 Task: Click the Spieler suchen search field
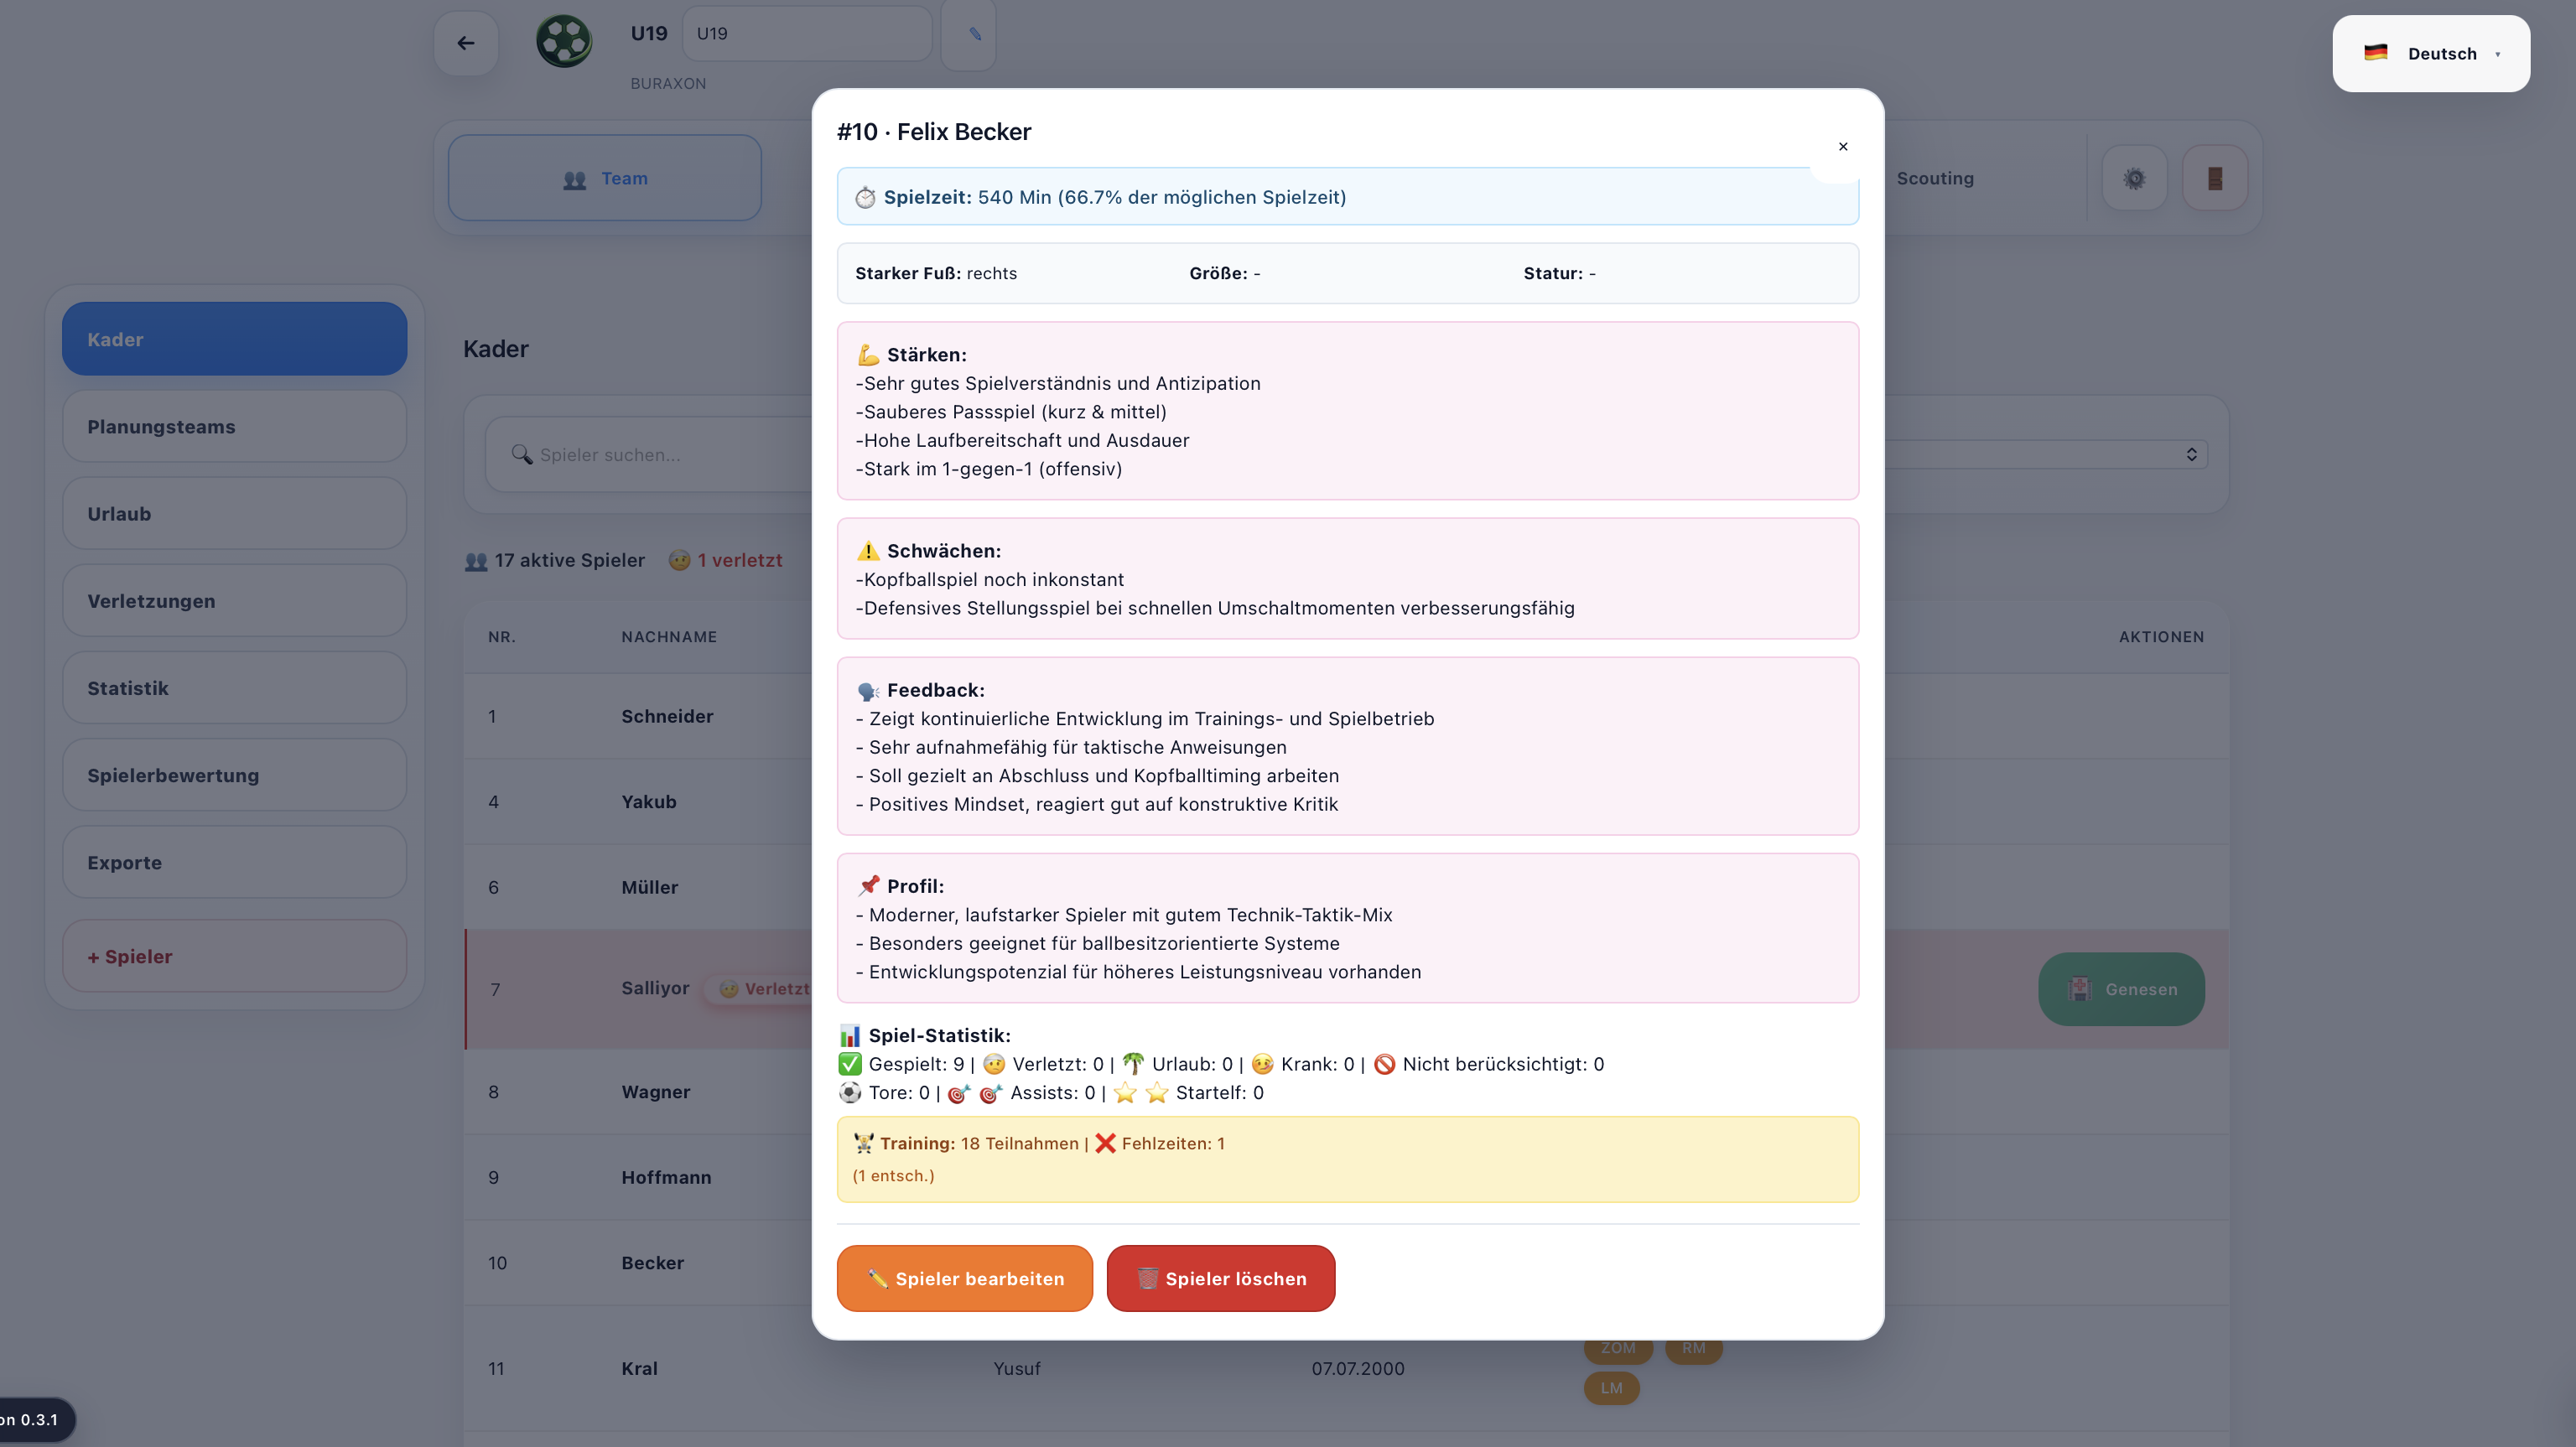tap(650, 455)
